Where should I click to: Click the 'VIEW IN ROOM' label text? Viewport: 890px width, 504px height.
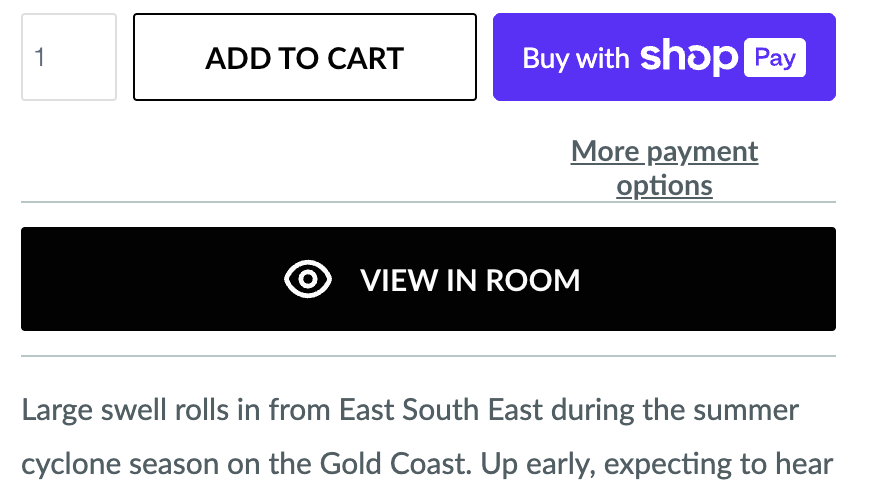[x=470, y=280]
